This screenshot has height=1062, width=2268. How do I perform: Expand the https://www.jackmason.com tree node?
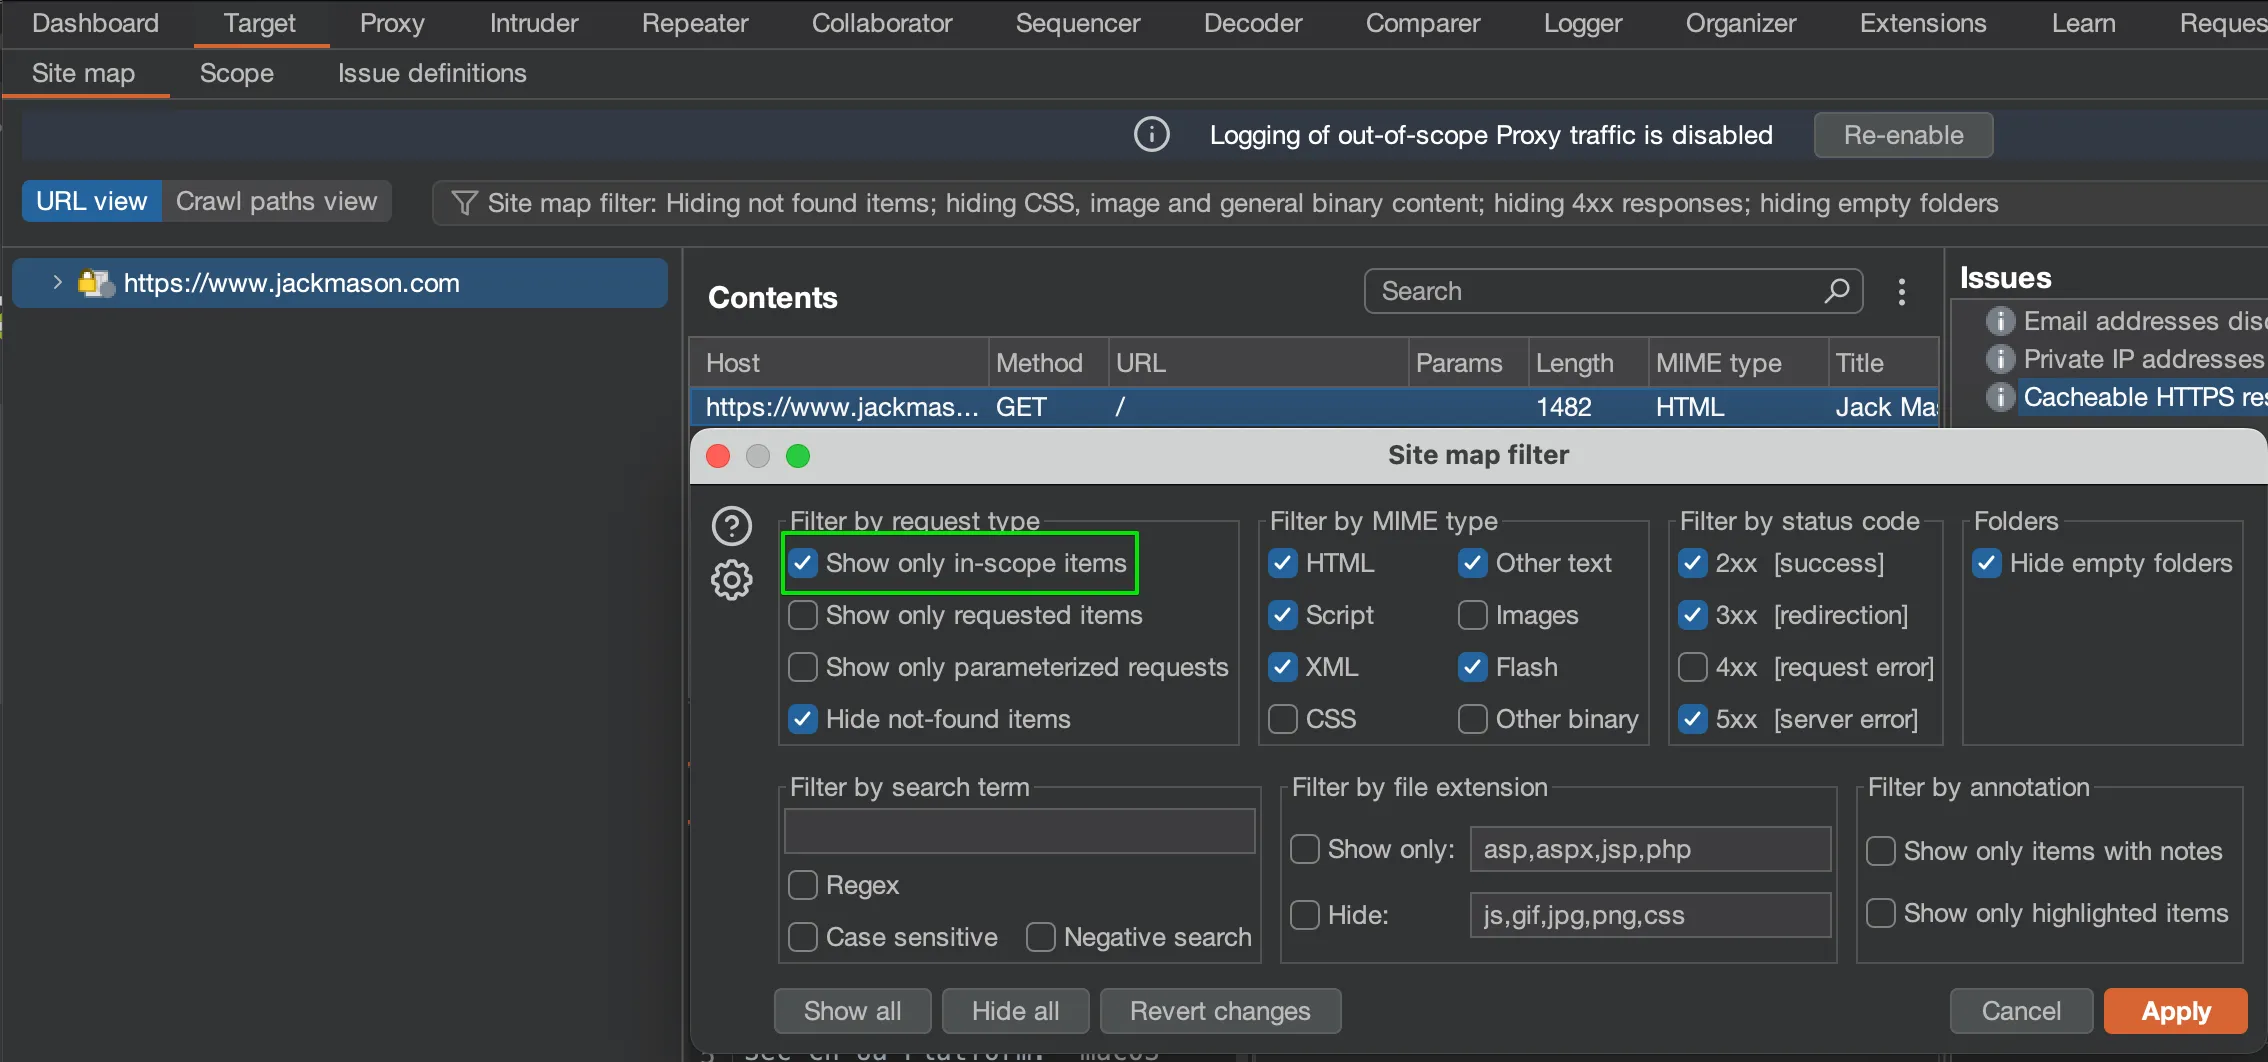[x=57, y=283]
